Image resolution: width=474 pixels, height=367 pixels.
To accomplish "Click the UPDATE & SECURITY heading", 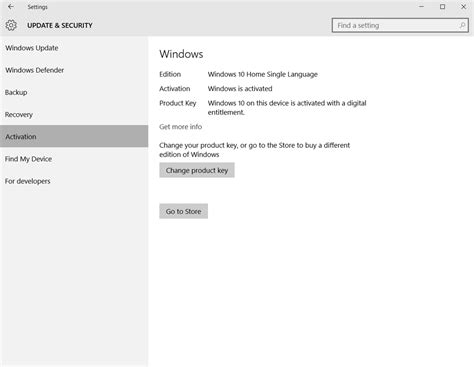I will 60,25.
